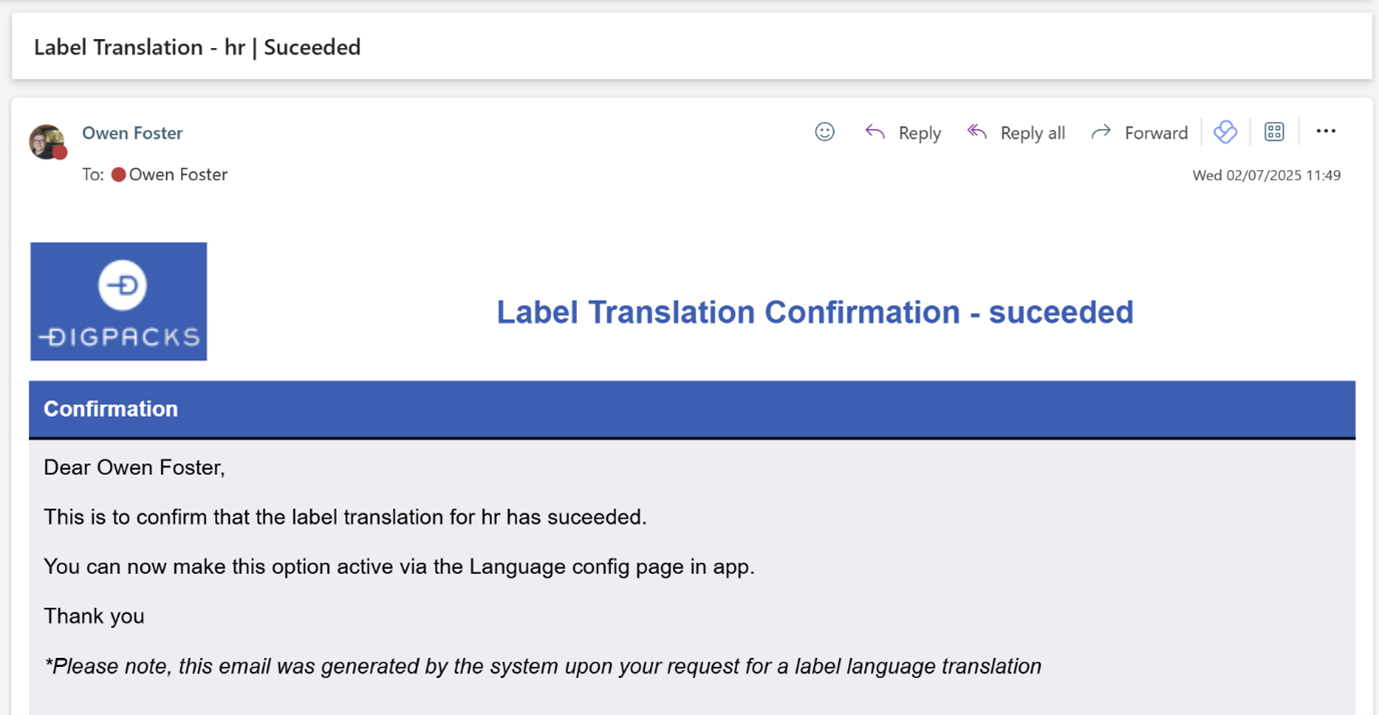1379x715 pixels.
Task: Click the red presence badge on avatar
Action: coord(60,153)
